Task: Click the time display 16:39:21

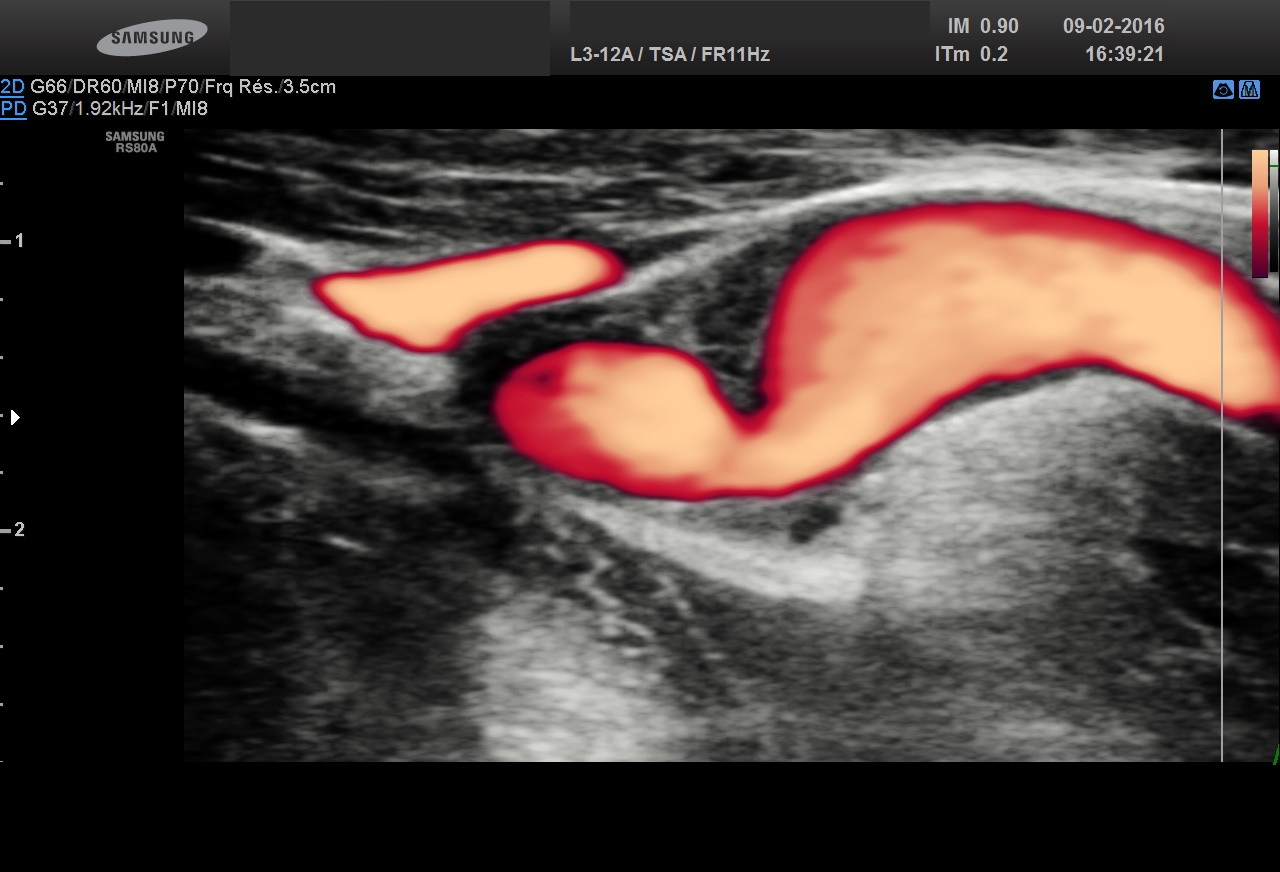Action: 1124,55
